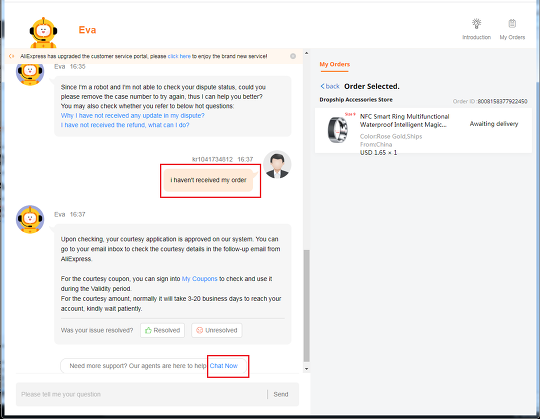540x419 pixels.
Task: Click the chat scrollbar up arrow
Action: [306, 53]
